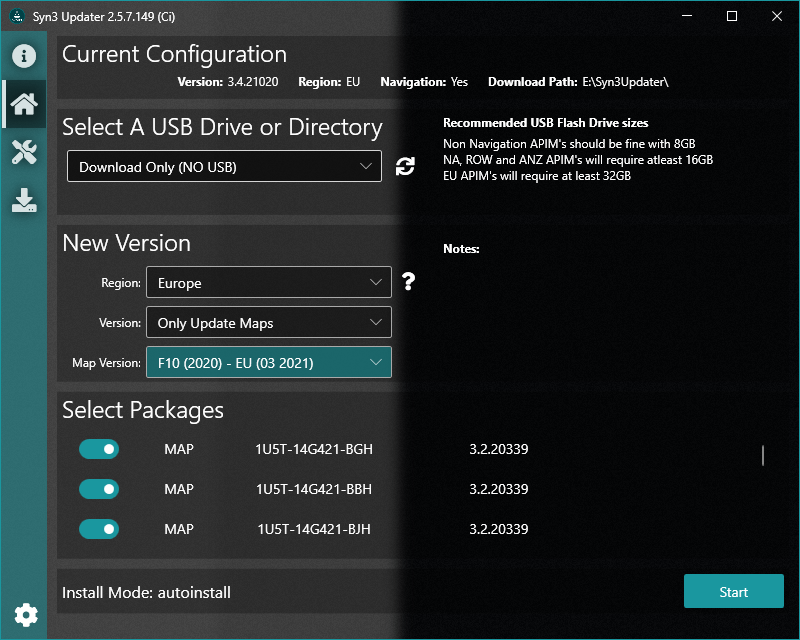Select the Home icon in the sidebar
Image resolution: width=800 pixels, height=640 pixels.
[x=24, y=103]
